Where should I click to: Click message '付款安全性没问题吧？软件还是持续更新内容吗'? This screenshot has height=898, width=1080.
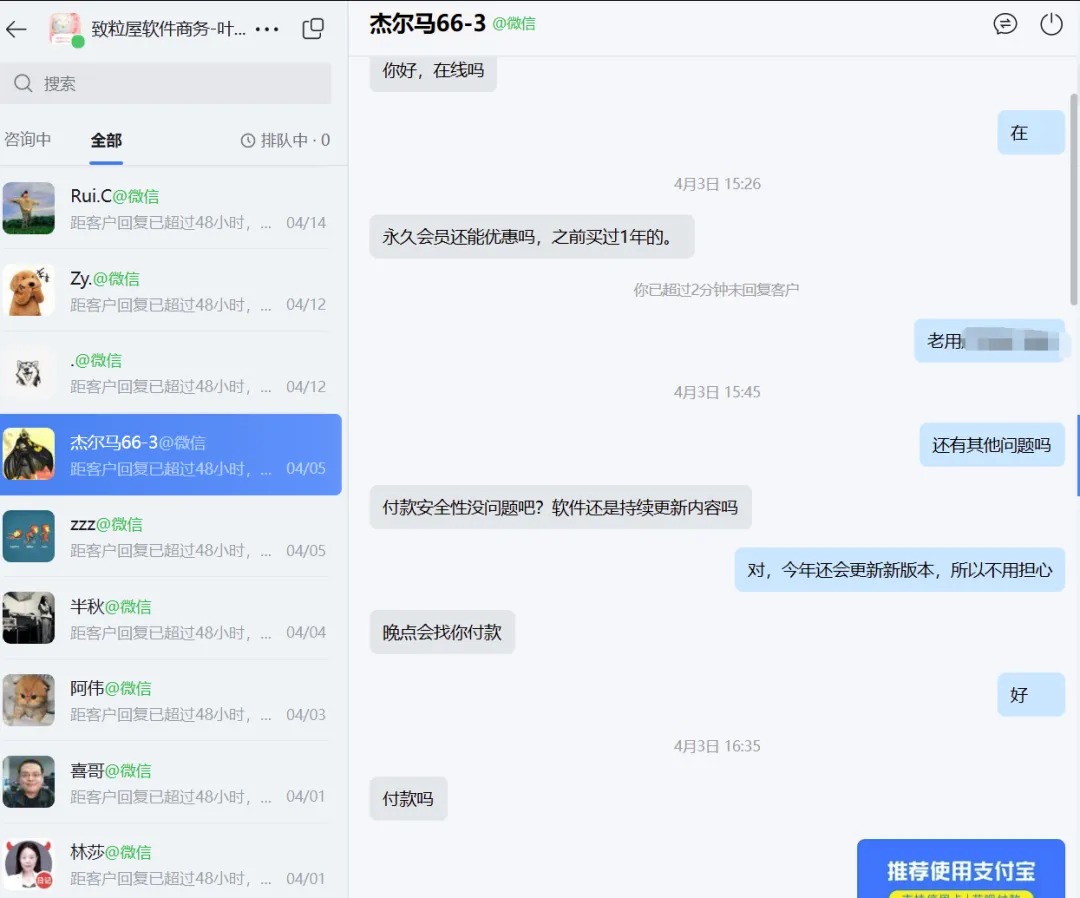[x=561, y=508]
